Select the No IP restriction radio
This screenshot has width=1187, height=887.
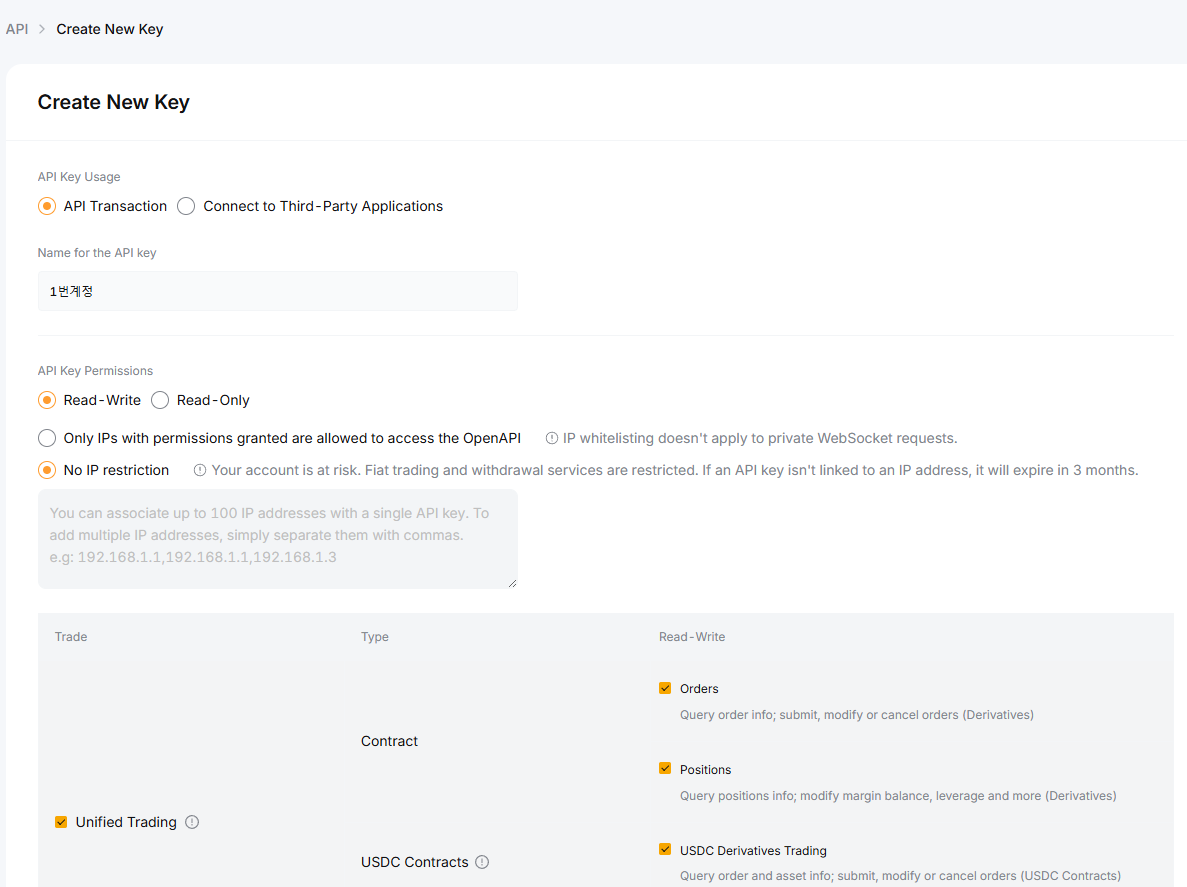[47, 470]
